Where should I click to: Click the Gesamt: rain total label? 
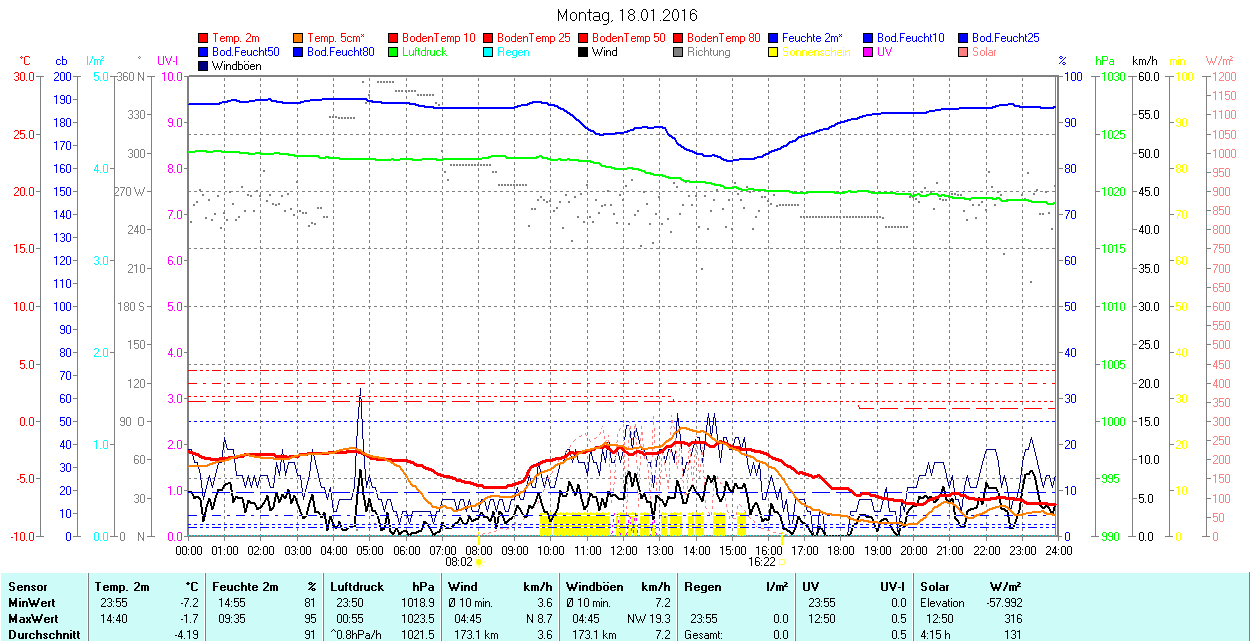tap(703, 635)
